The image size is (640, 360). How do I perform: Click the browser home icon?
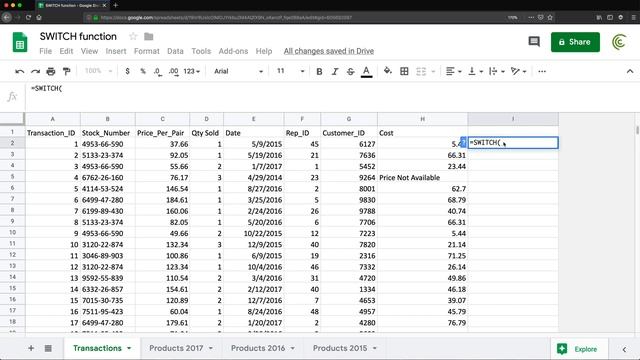tap(39, 18)
